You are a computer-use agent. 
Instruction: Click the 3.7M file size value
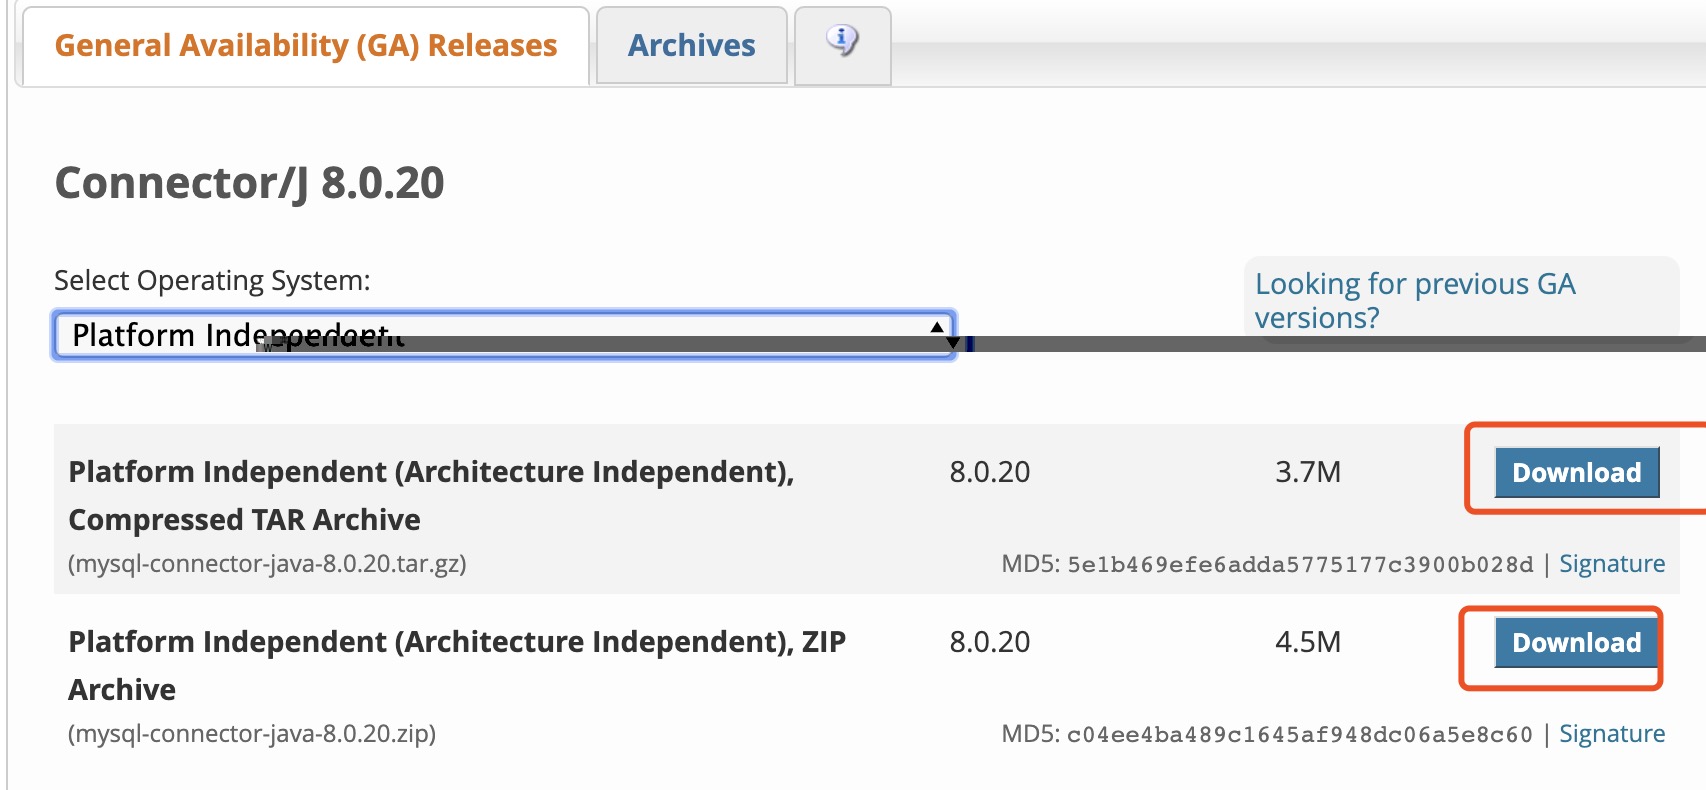point(1308,472)
